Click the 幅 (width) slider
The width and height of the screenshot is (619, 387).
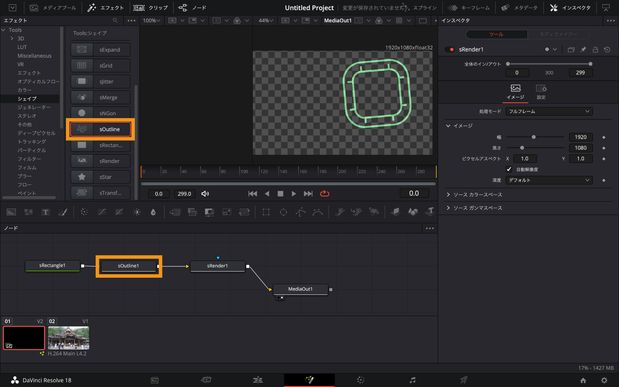(535, 137)
